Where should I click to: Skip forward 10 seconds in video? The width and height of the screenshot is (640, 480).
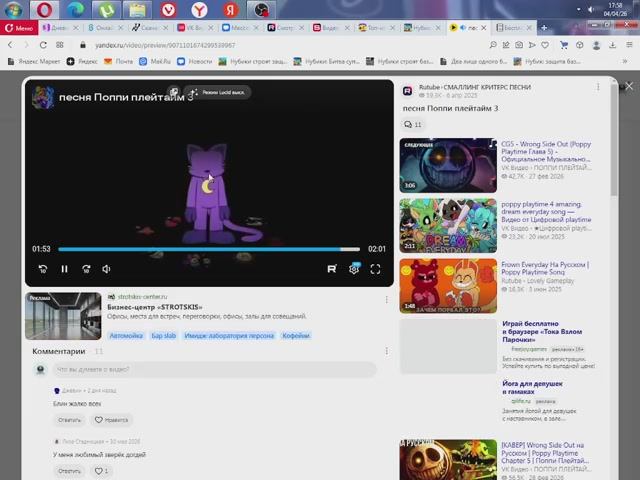pyautogui.click(x=86, y=269)
